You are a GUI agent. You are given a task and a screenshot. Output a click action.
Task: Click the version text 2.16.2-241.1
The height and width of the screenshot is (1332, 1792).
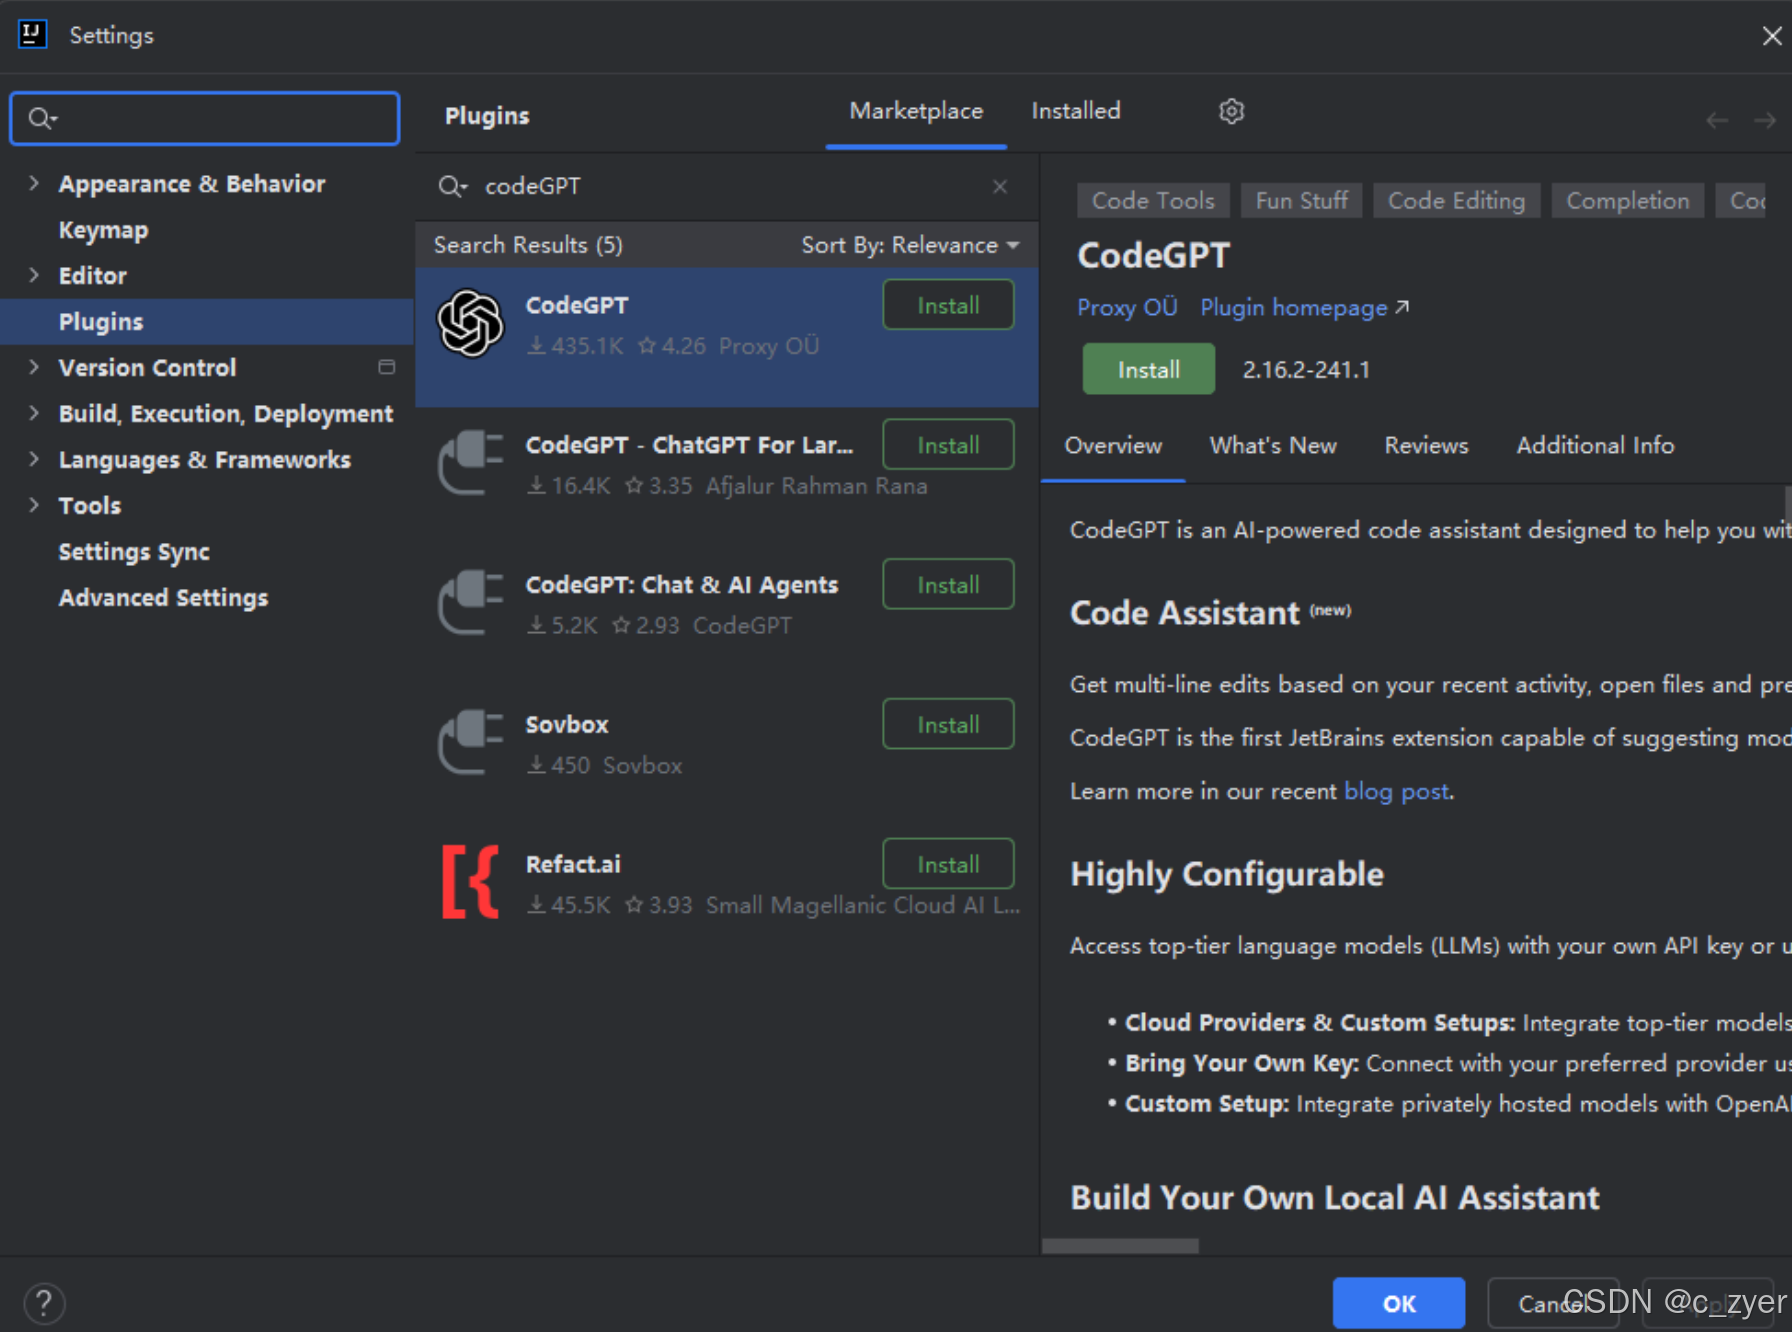pyautogui.click(x=1306, y=370)
